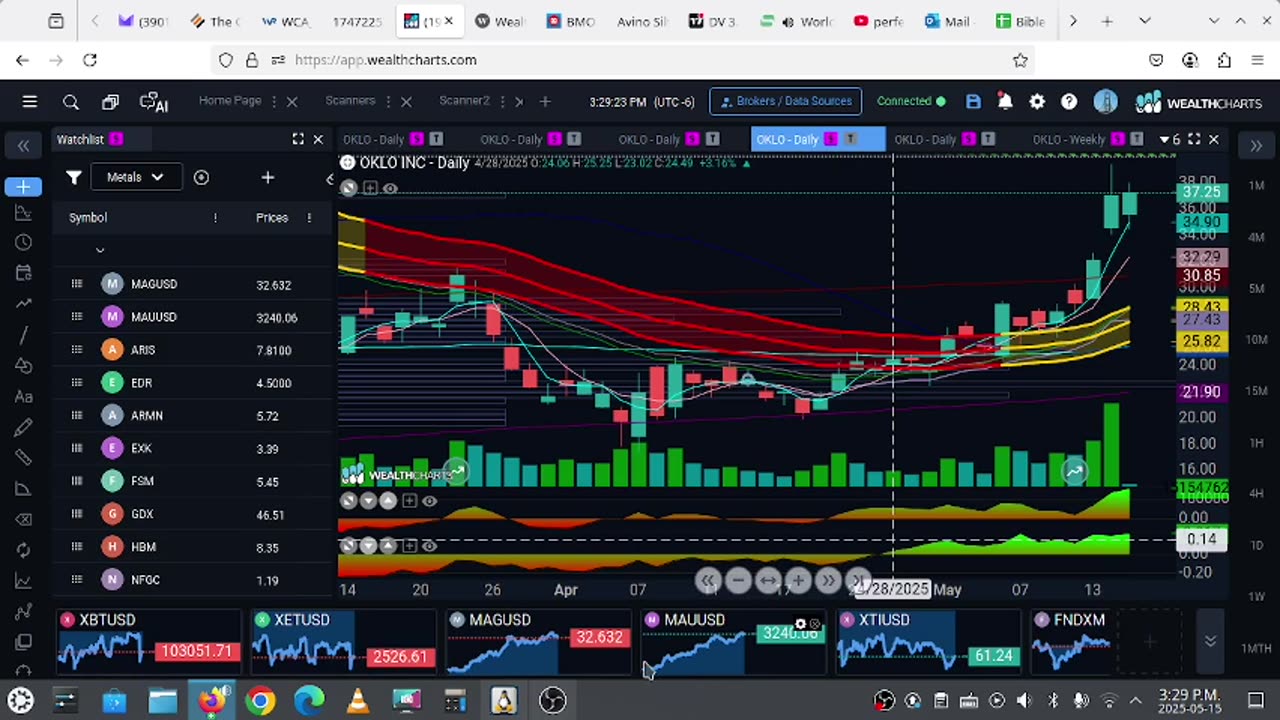Select the 1H timeframe on right sidebar
The height and width of the screenshot is (720, 1280).
1256,443
